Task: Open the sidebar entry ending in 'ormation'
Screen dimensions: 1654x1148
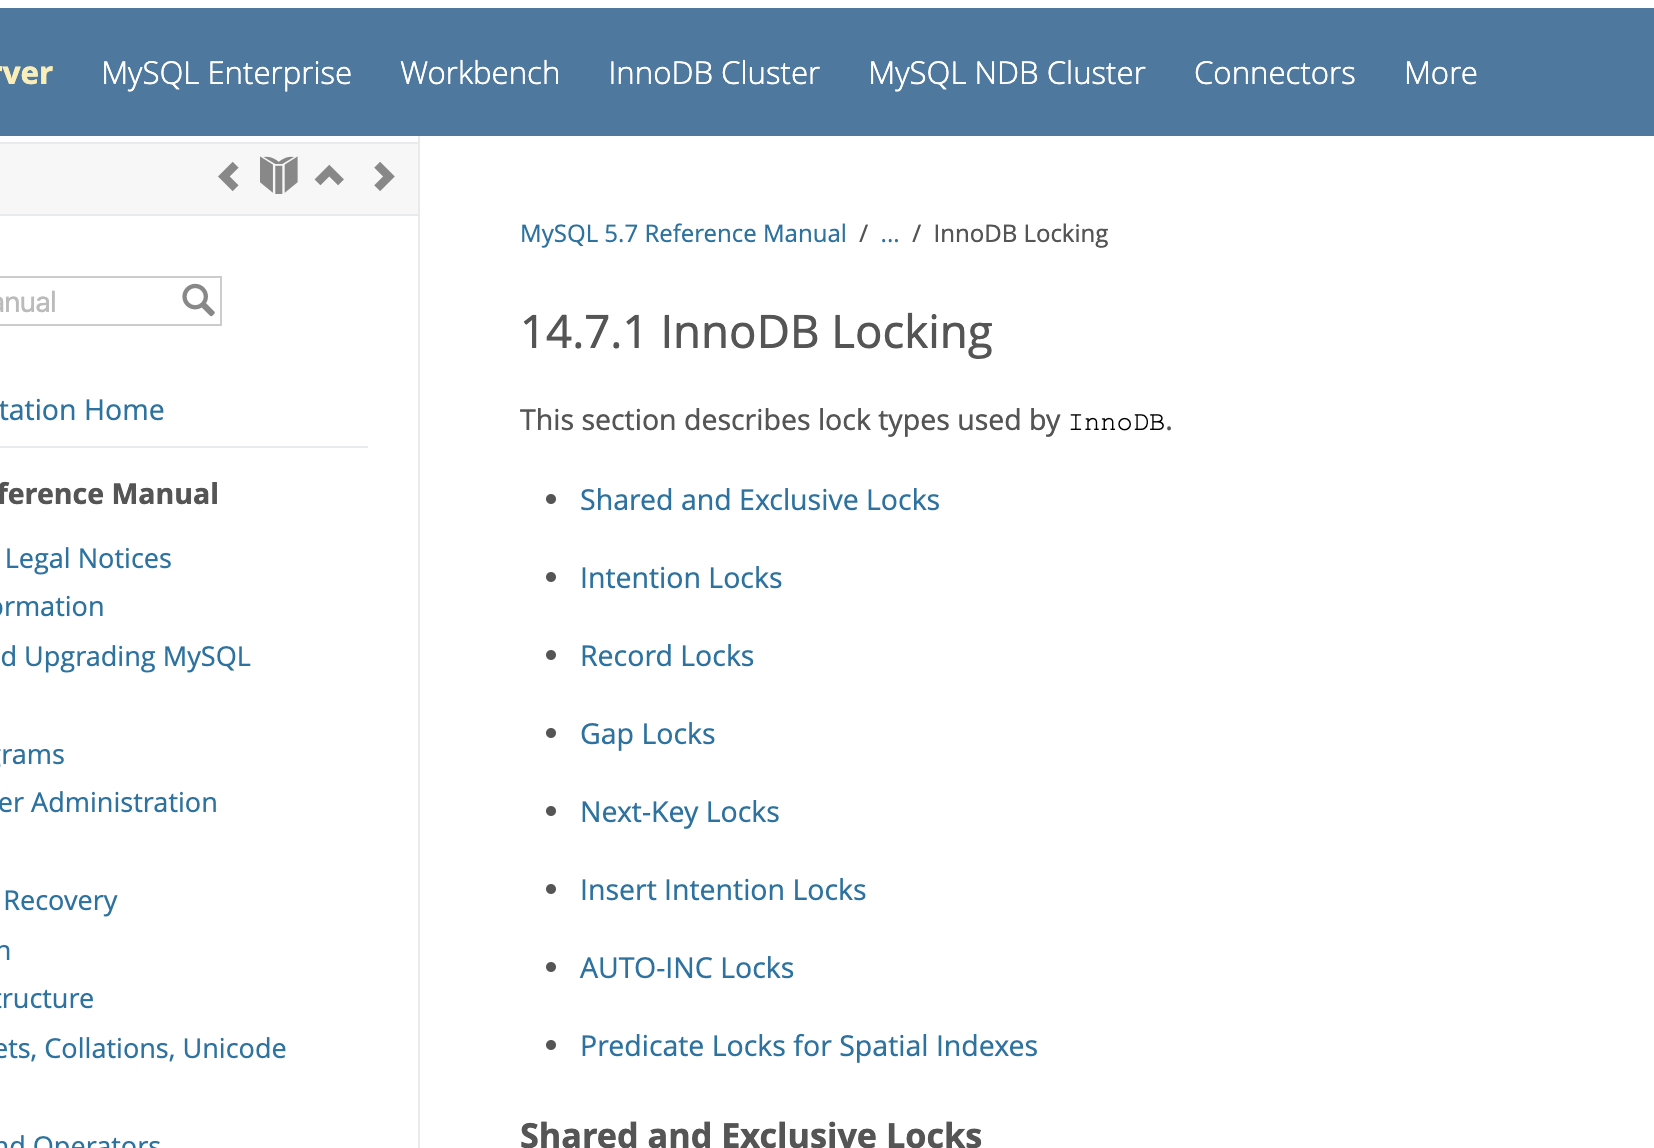Action: [52, 607]
